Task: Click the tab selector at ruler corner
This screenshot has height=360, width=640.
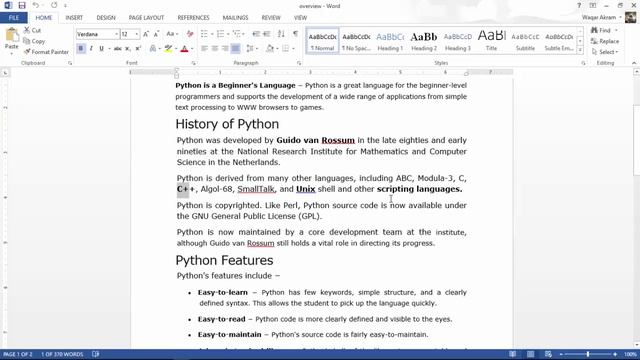Action: coord(5,73)
